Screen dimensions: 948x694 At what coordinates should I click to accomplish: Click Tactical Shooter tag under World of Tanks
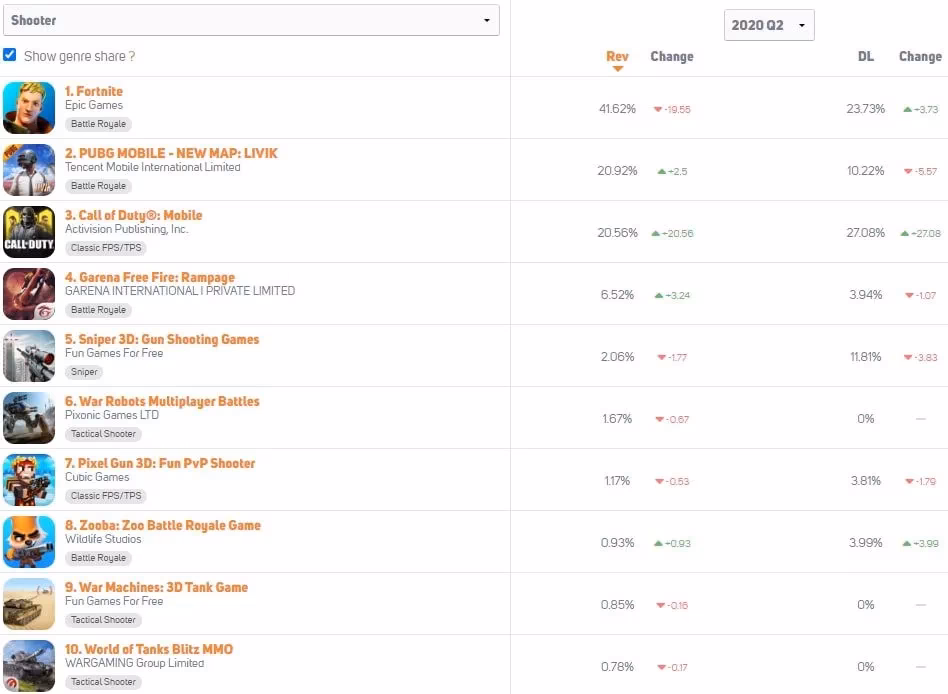tap(103, 682)
